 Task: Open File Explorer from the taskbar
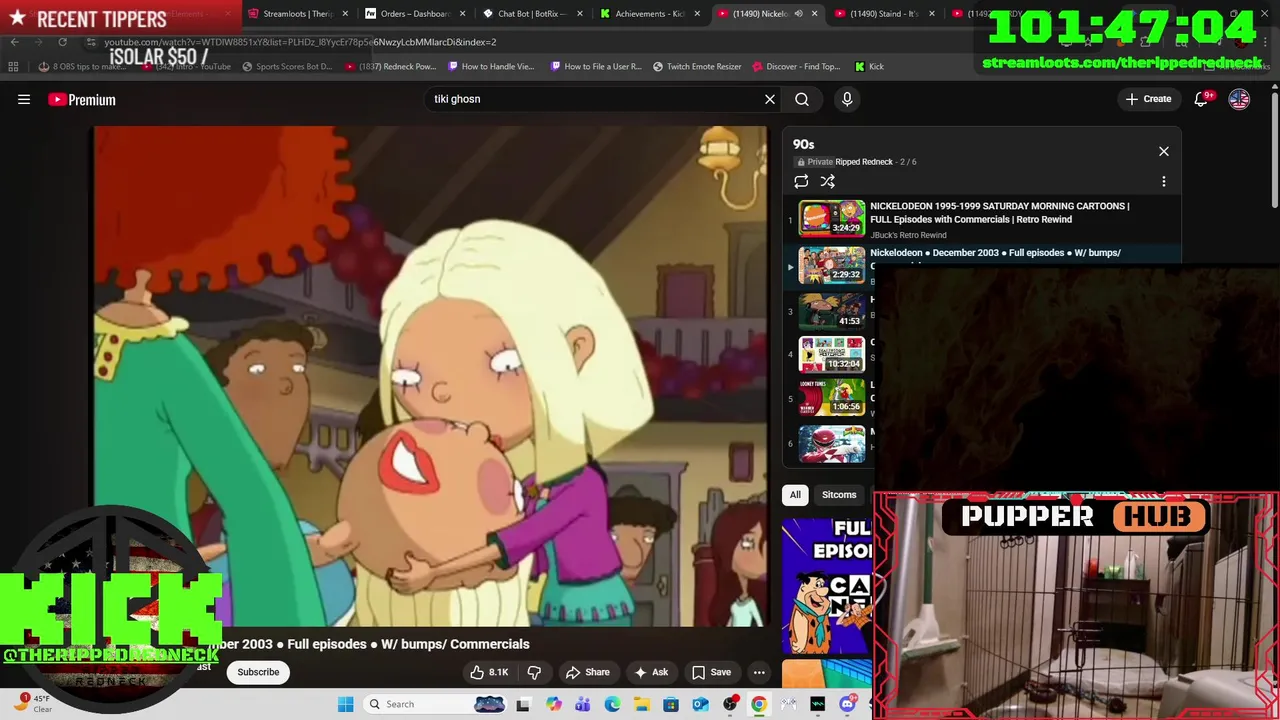(x=641, y=704)
